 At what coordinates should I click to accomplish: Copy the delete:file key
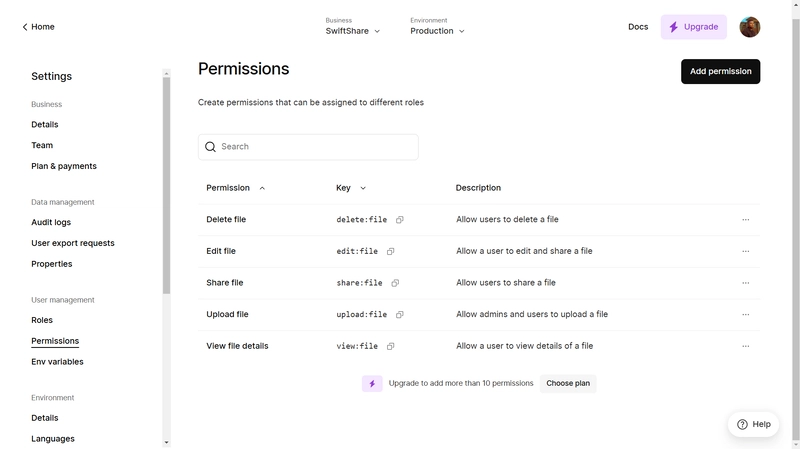tap(399, 220)
